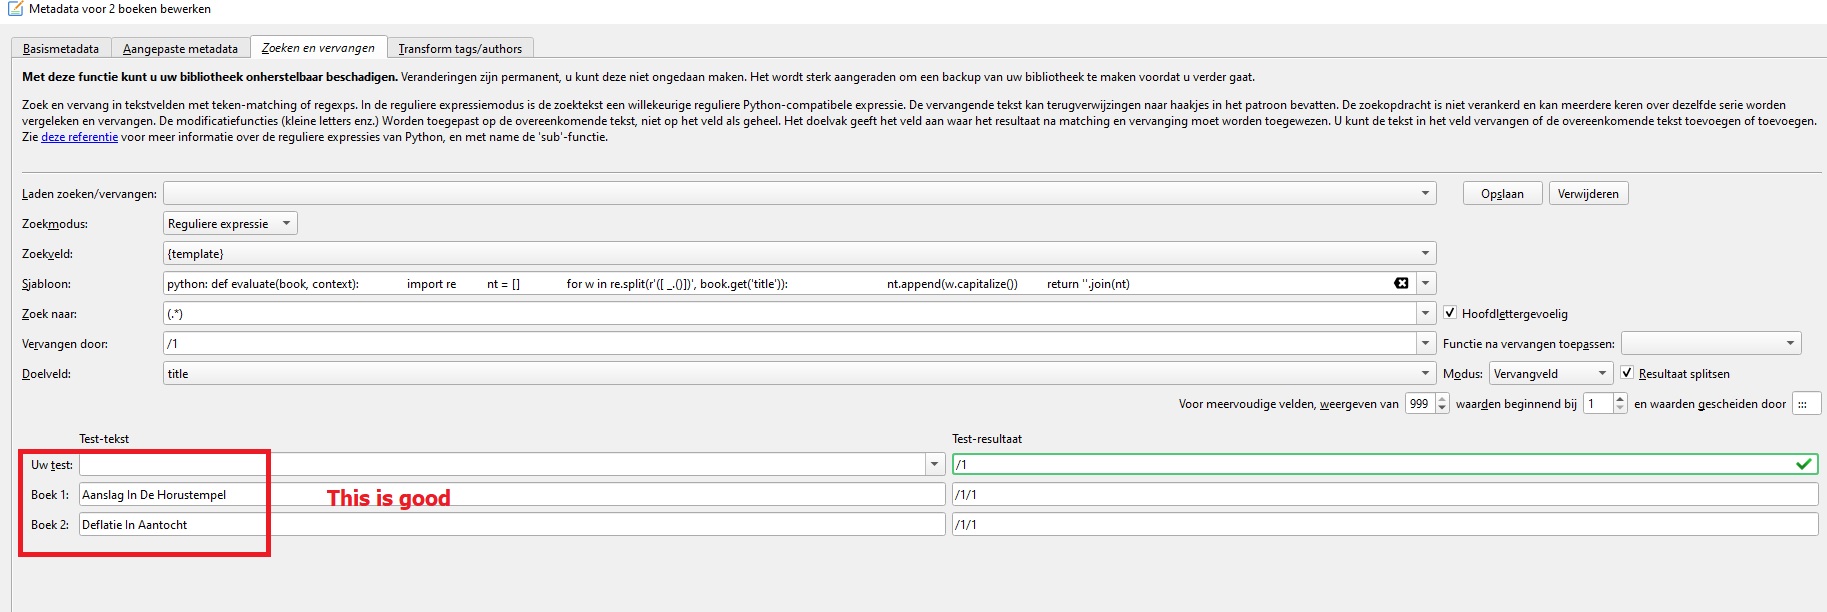This screenshot has height=612, width=1827.
Task: Open the Zoekmodus Reguliere expressie dropdown
Action: [230, 223]
